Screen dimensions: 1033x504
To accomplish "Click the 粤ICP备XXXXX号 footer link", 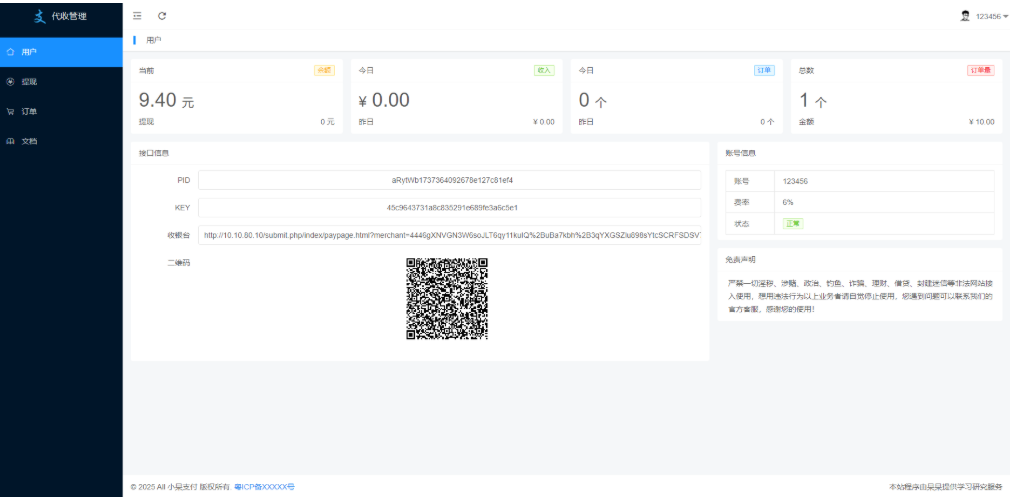I will point(264,487).
